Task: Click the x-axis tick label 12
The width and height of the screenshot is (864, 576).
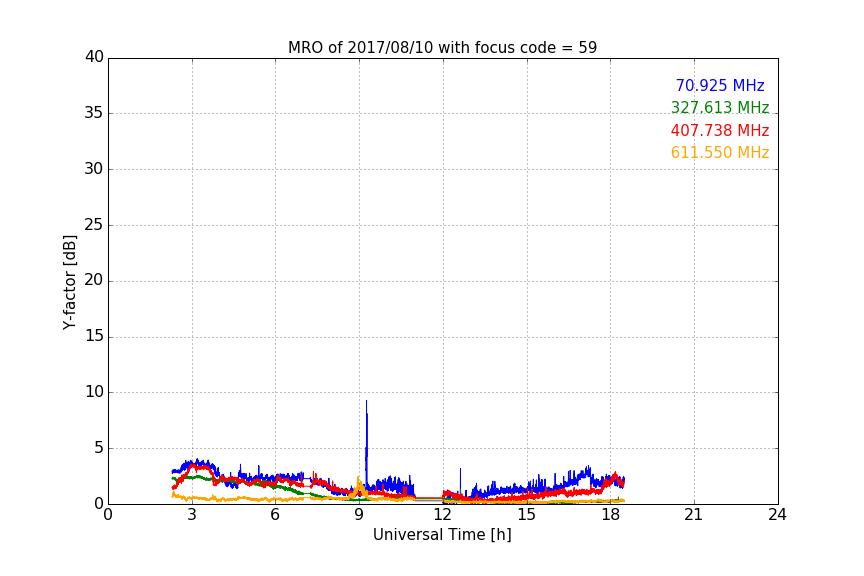Action: coord(443,515)
